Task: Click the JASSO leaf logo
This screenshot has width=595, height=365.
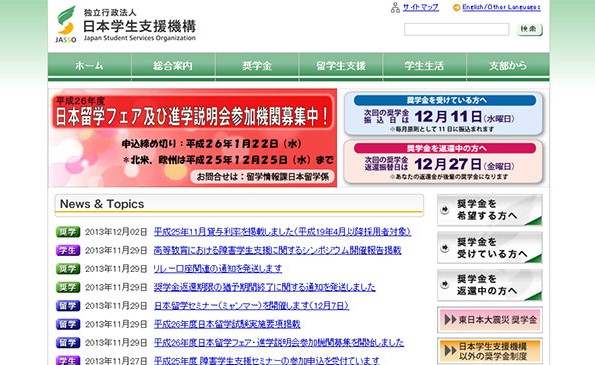Action: point(66,24)
